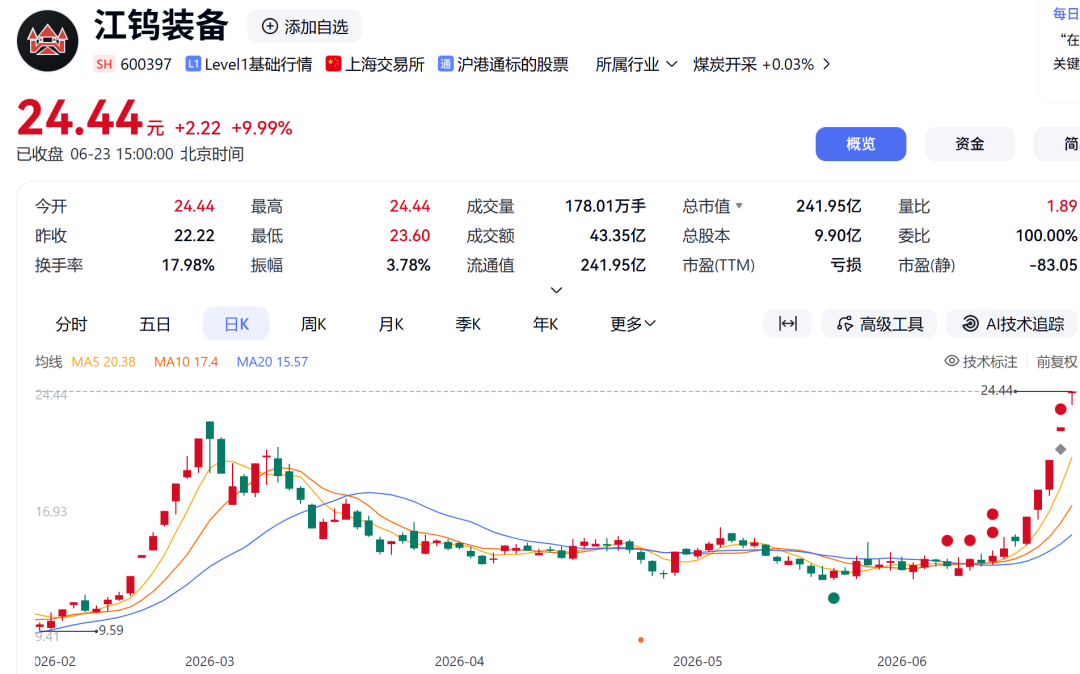Click the 换手率 17.98% value

point(188,265)
